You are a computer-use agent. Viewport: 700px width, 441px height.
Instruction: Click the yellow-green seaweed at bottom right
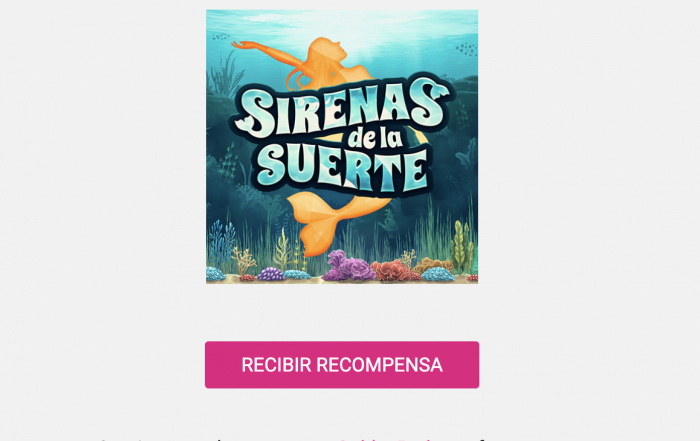coord(462,245)
